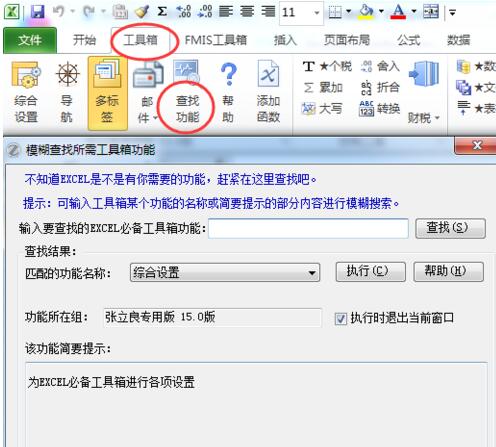Click the Undo arrow icon
This screenshot has width=496, height=447.
click(58, 12)
